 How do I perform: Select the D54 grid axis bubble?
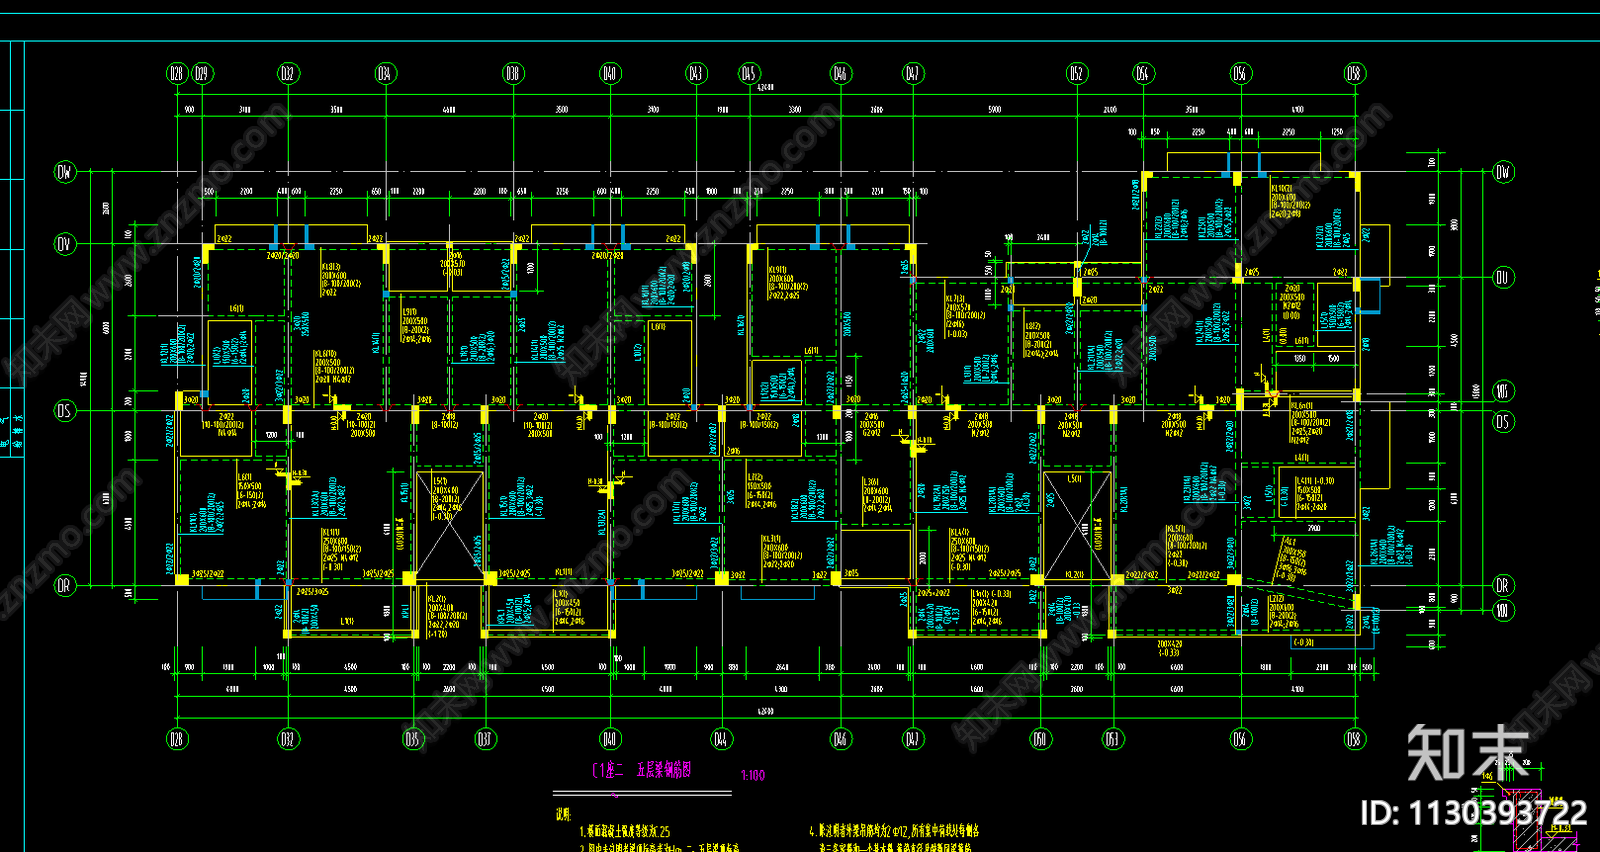1143,73
